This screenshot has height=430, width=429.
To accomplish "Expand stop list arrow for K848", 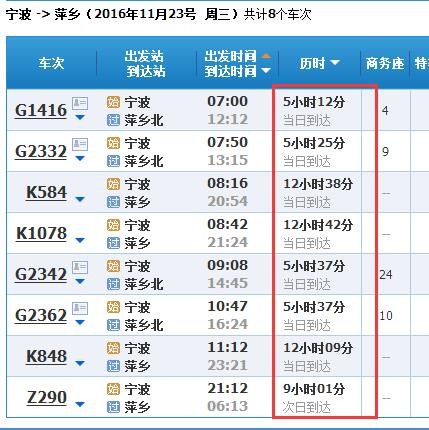I will pos(80,363).
